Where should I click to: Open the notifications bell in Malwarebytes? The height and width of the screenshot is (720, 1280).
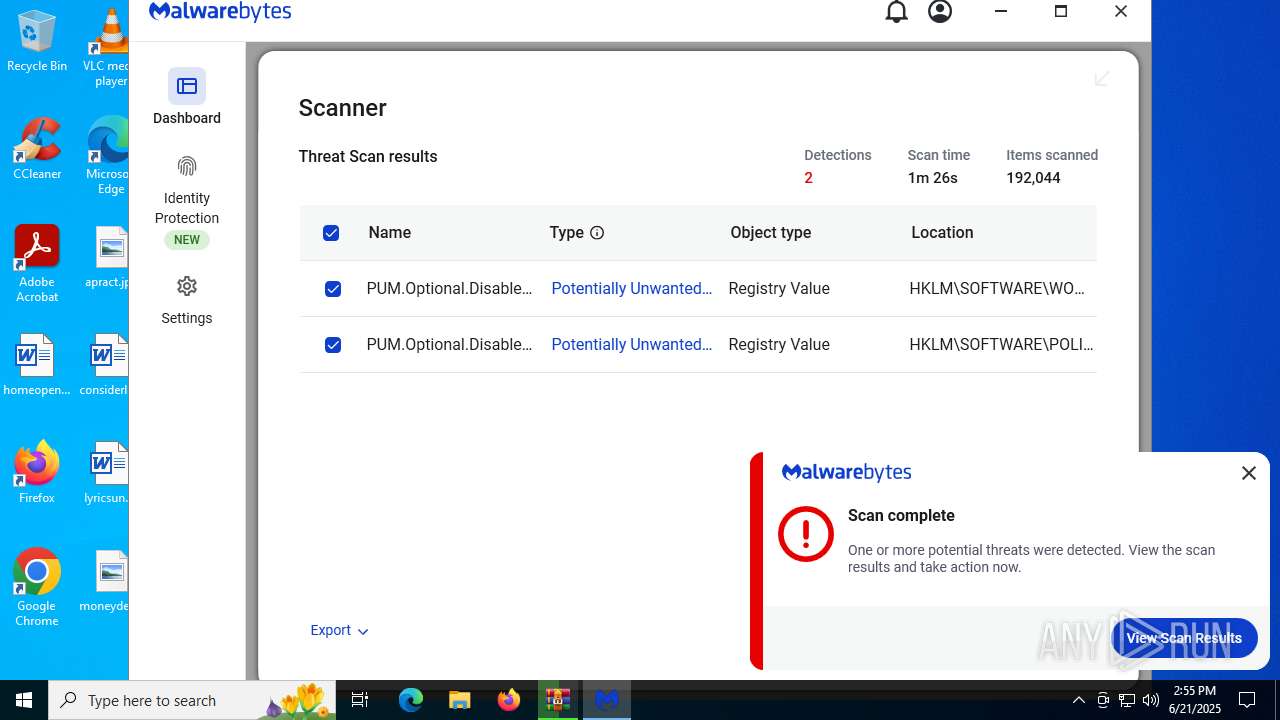(897, 12)
